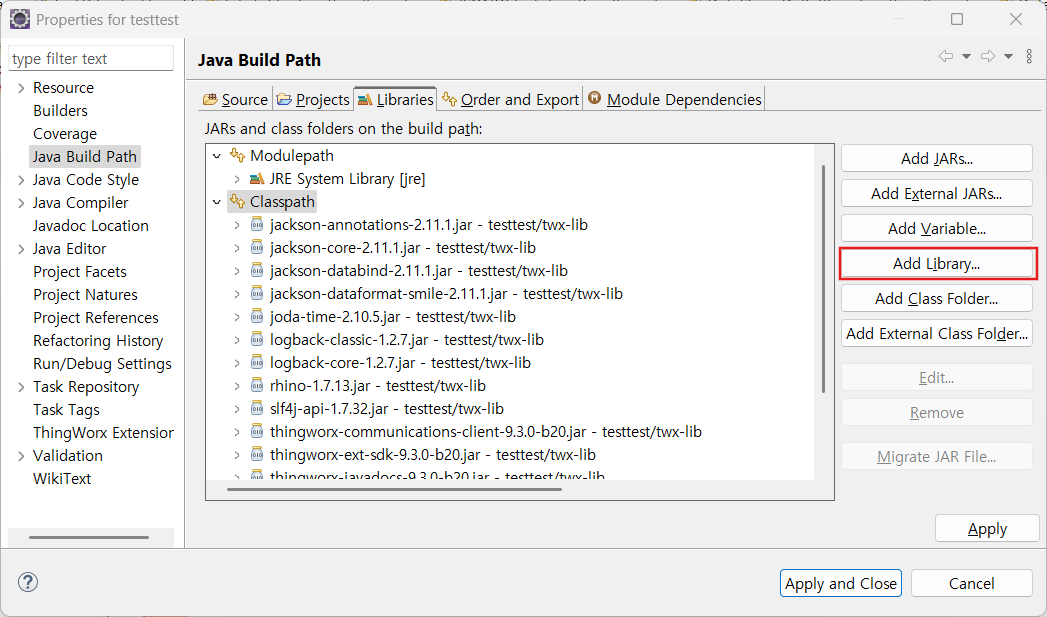Click the type filter text field
The width and height of the screenshot is (1047, 617).
click(x=91, y=59)
